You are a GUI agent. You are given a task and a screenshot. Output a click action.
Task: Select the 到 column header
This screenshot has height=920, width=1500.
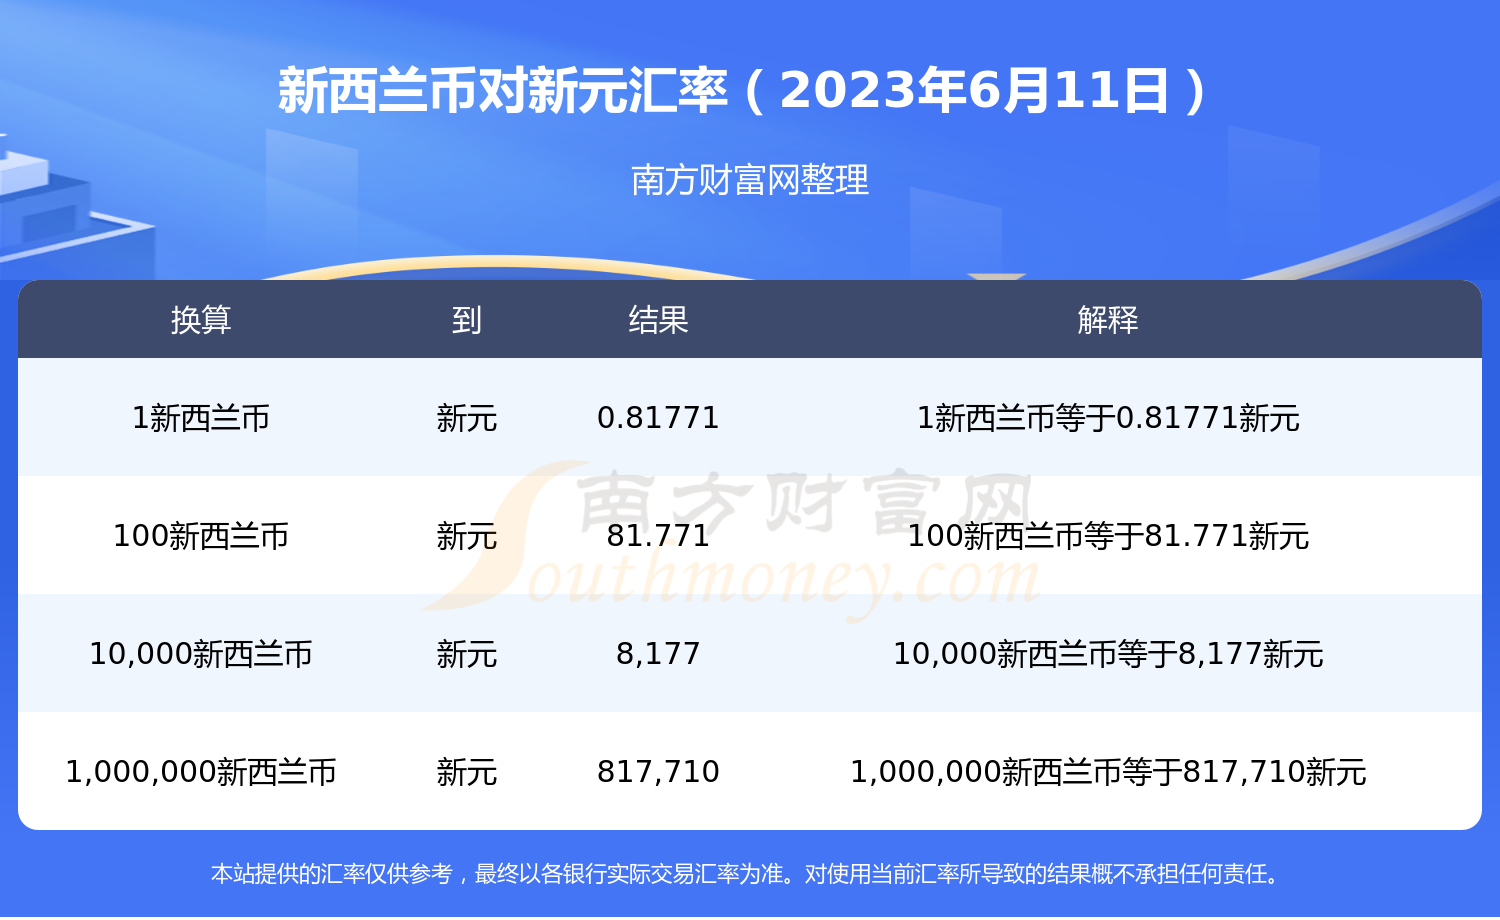pyautogui.click(x=466, y=320)
